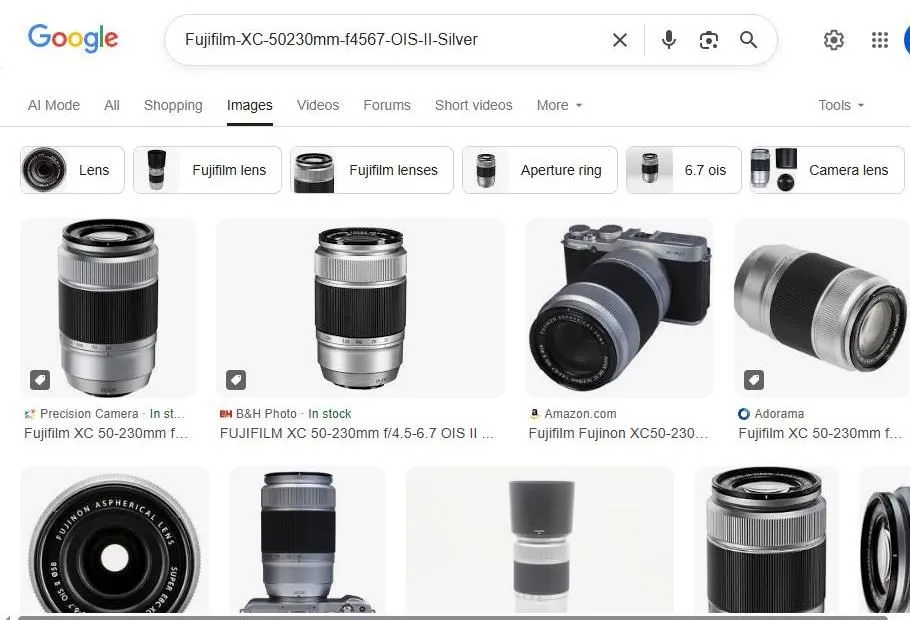The height and width of the screenshot is (620, 910).
Task: Clear the search query with the X icon
Action: click(620, 40)
